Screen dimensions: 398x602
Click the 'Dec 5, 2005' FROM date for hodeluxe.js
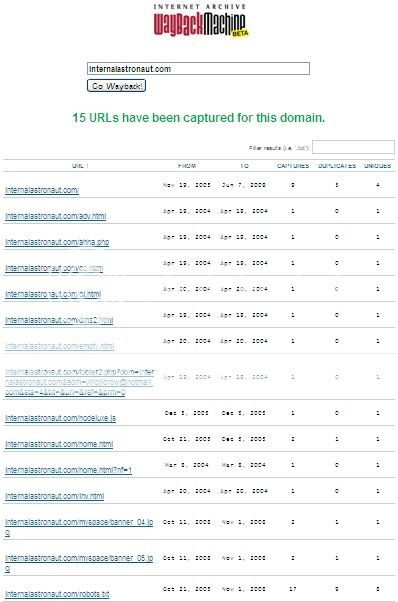tap(187, 413)
